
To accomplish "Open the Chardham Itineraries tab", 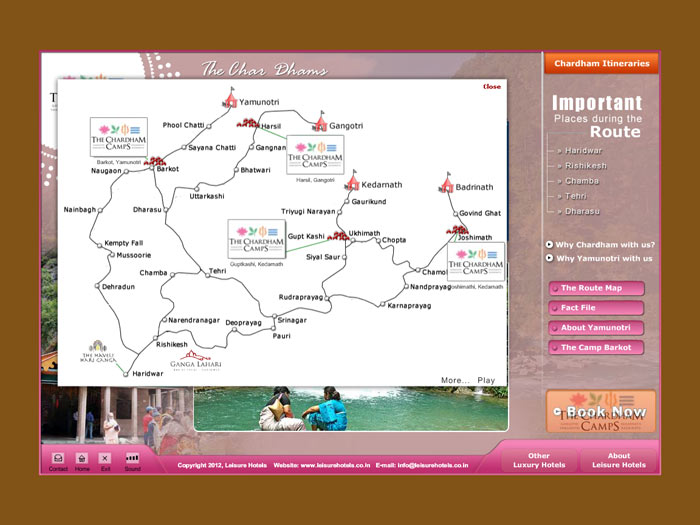I will (601, 63).
